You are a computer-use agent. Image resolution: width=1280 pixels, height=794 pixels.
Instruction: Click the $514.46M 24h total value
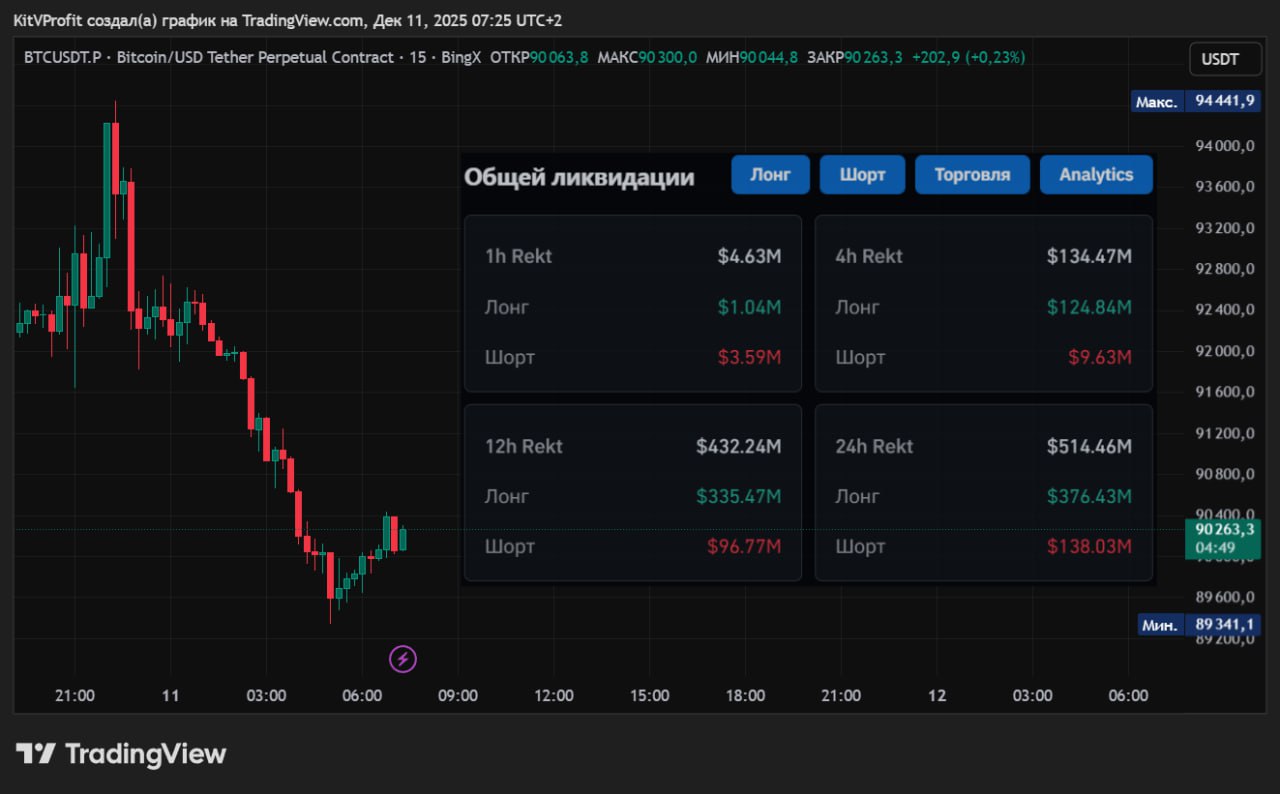(x=1089, y=446)
